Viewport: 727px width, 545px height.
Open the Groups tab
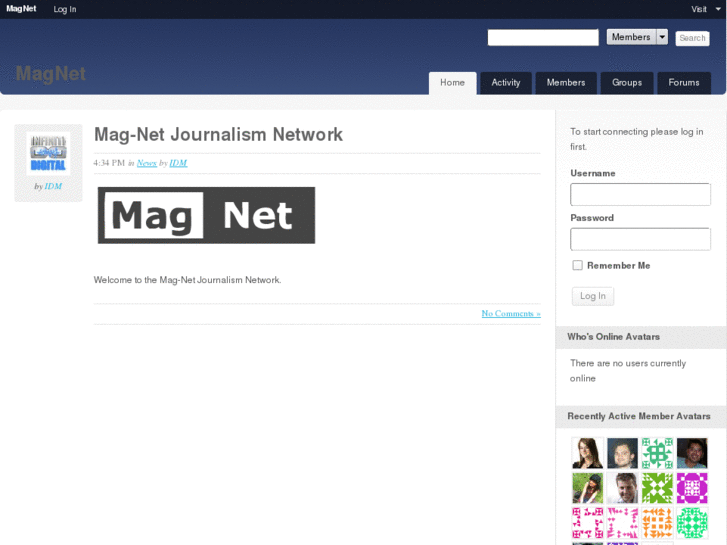pyautogui.click(x=627, y=83)
